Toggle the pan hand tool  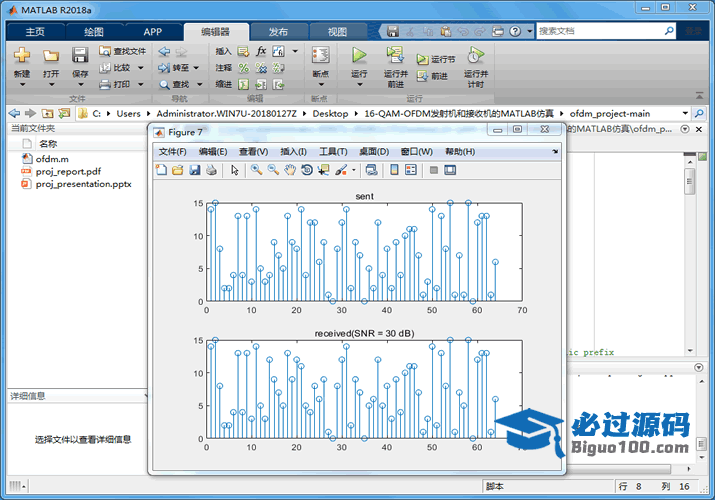tap(290, 170)
